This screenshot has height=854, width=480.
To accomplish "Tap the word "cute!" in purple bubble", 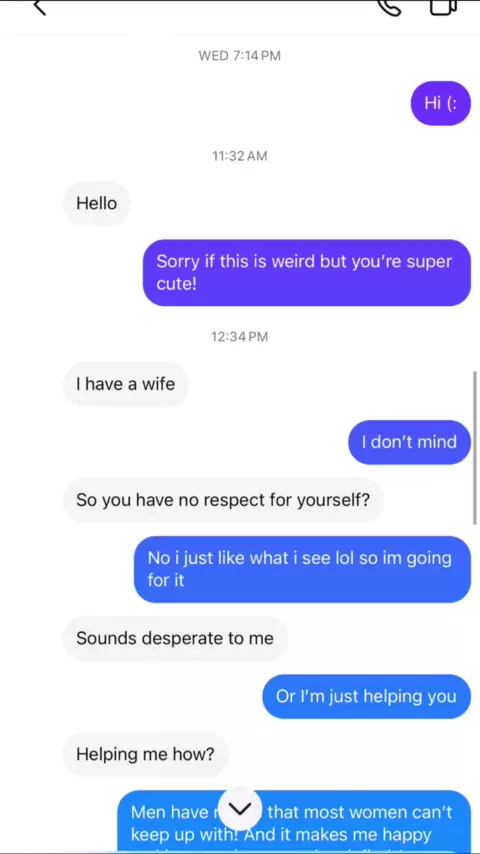I will pos(177,284).
